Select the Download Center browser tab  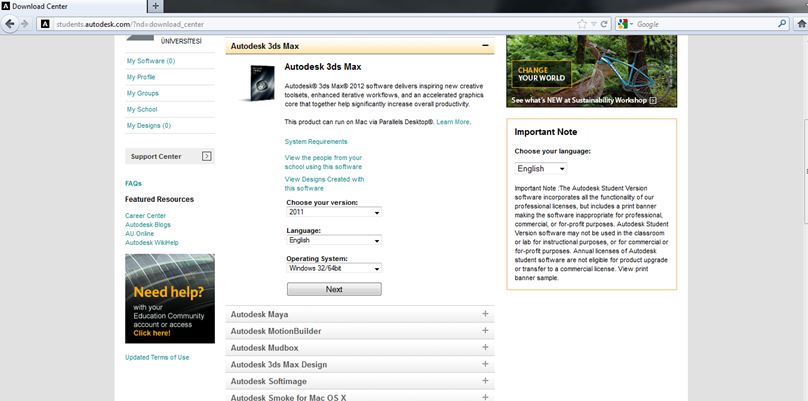tap(74, 6)
